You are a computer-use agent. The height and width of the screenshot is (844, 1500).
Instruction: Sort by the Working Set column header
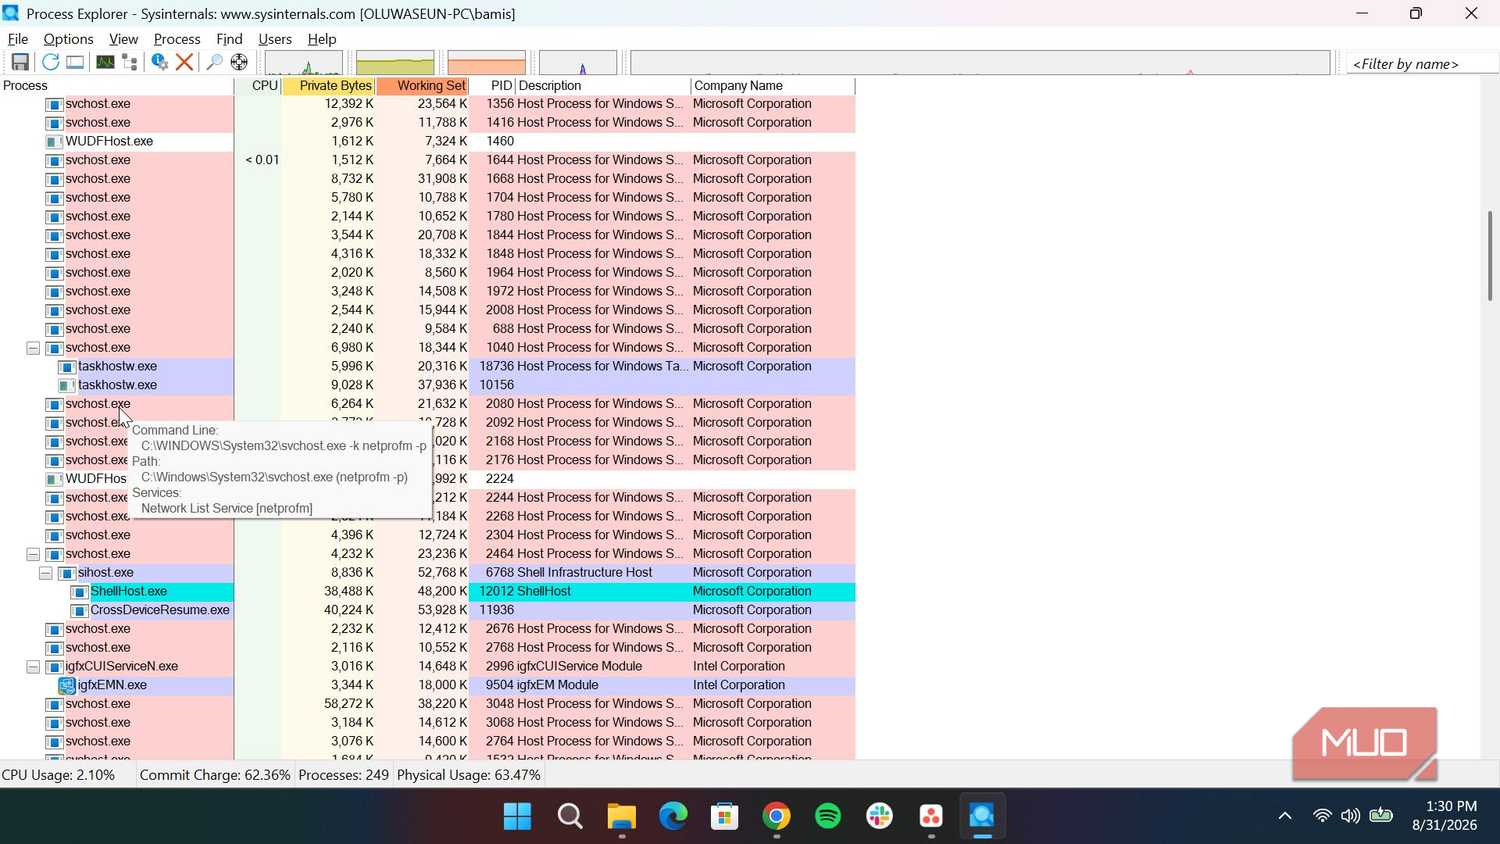pos(422,86)
